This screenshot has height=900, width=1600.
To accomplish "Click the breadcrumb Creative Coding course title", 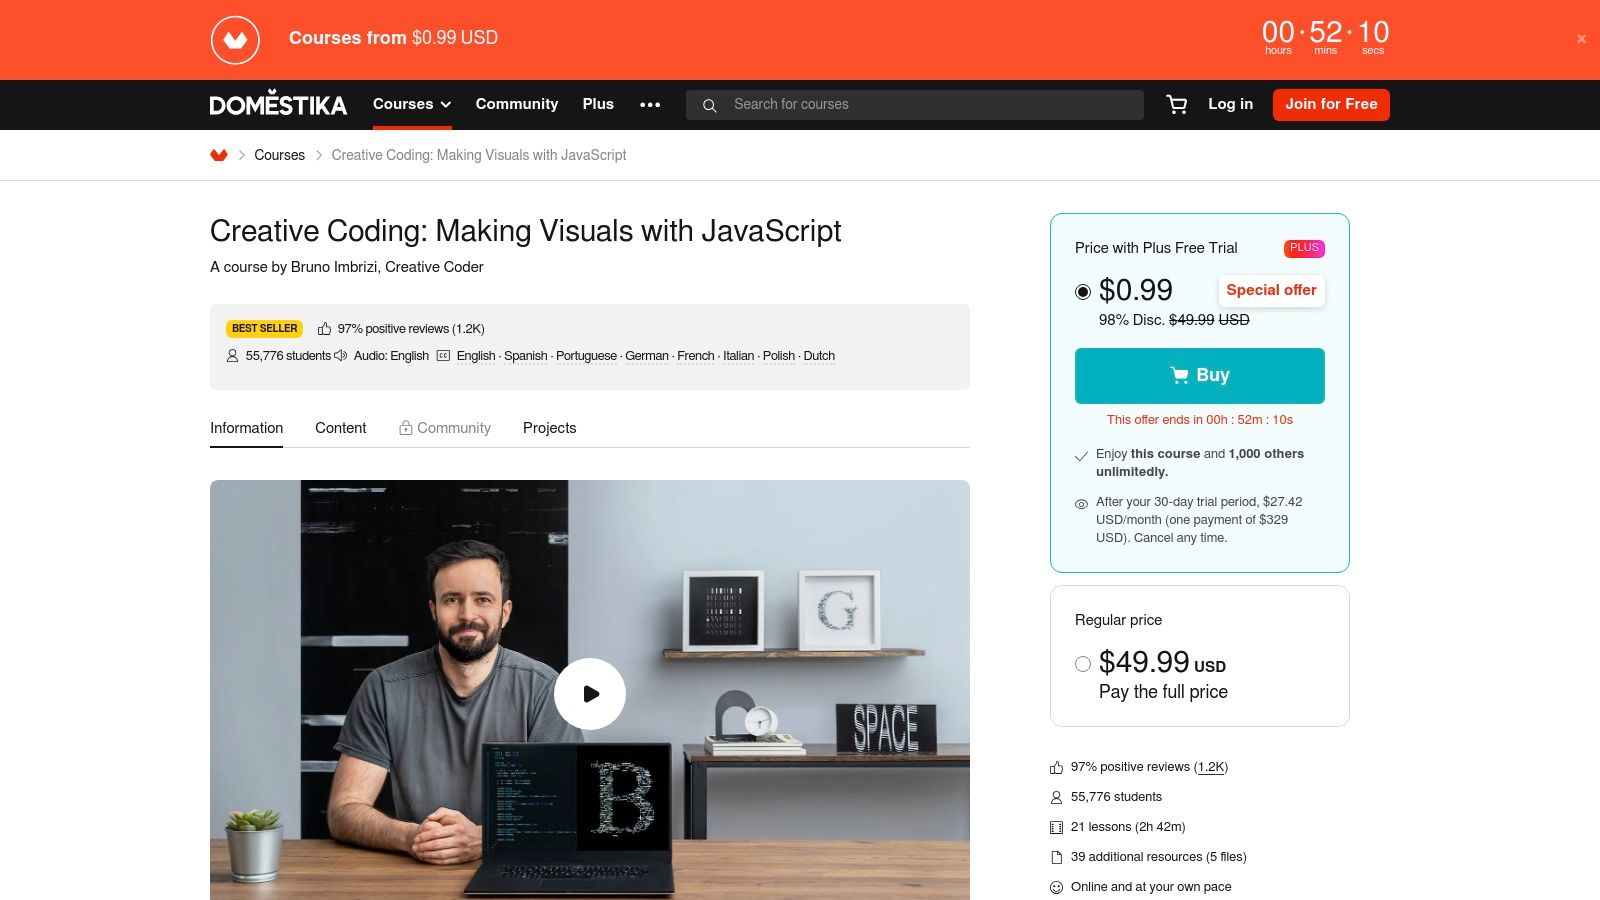I will pos(479,155).
